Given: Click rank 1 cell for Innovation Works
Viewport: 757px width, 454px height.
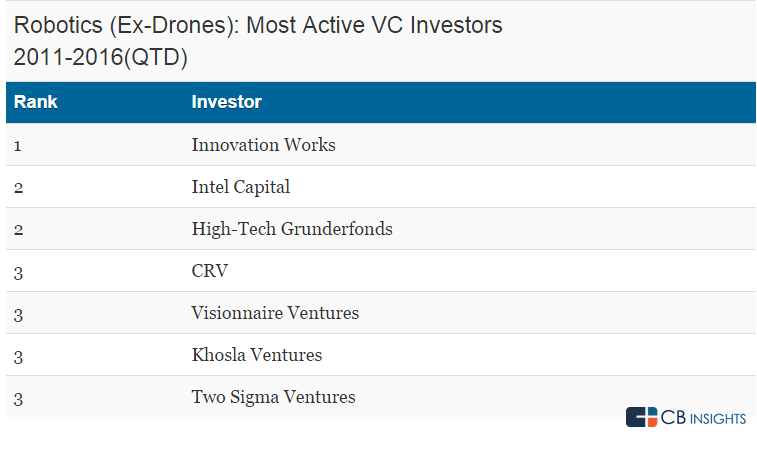Looking at the screenshot, I should (x=18, y=146).
